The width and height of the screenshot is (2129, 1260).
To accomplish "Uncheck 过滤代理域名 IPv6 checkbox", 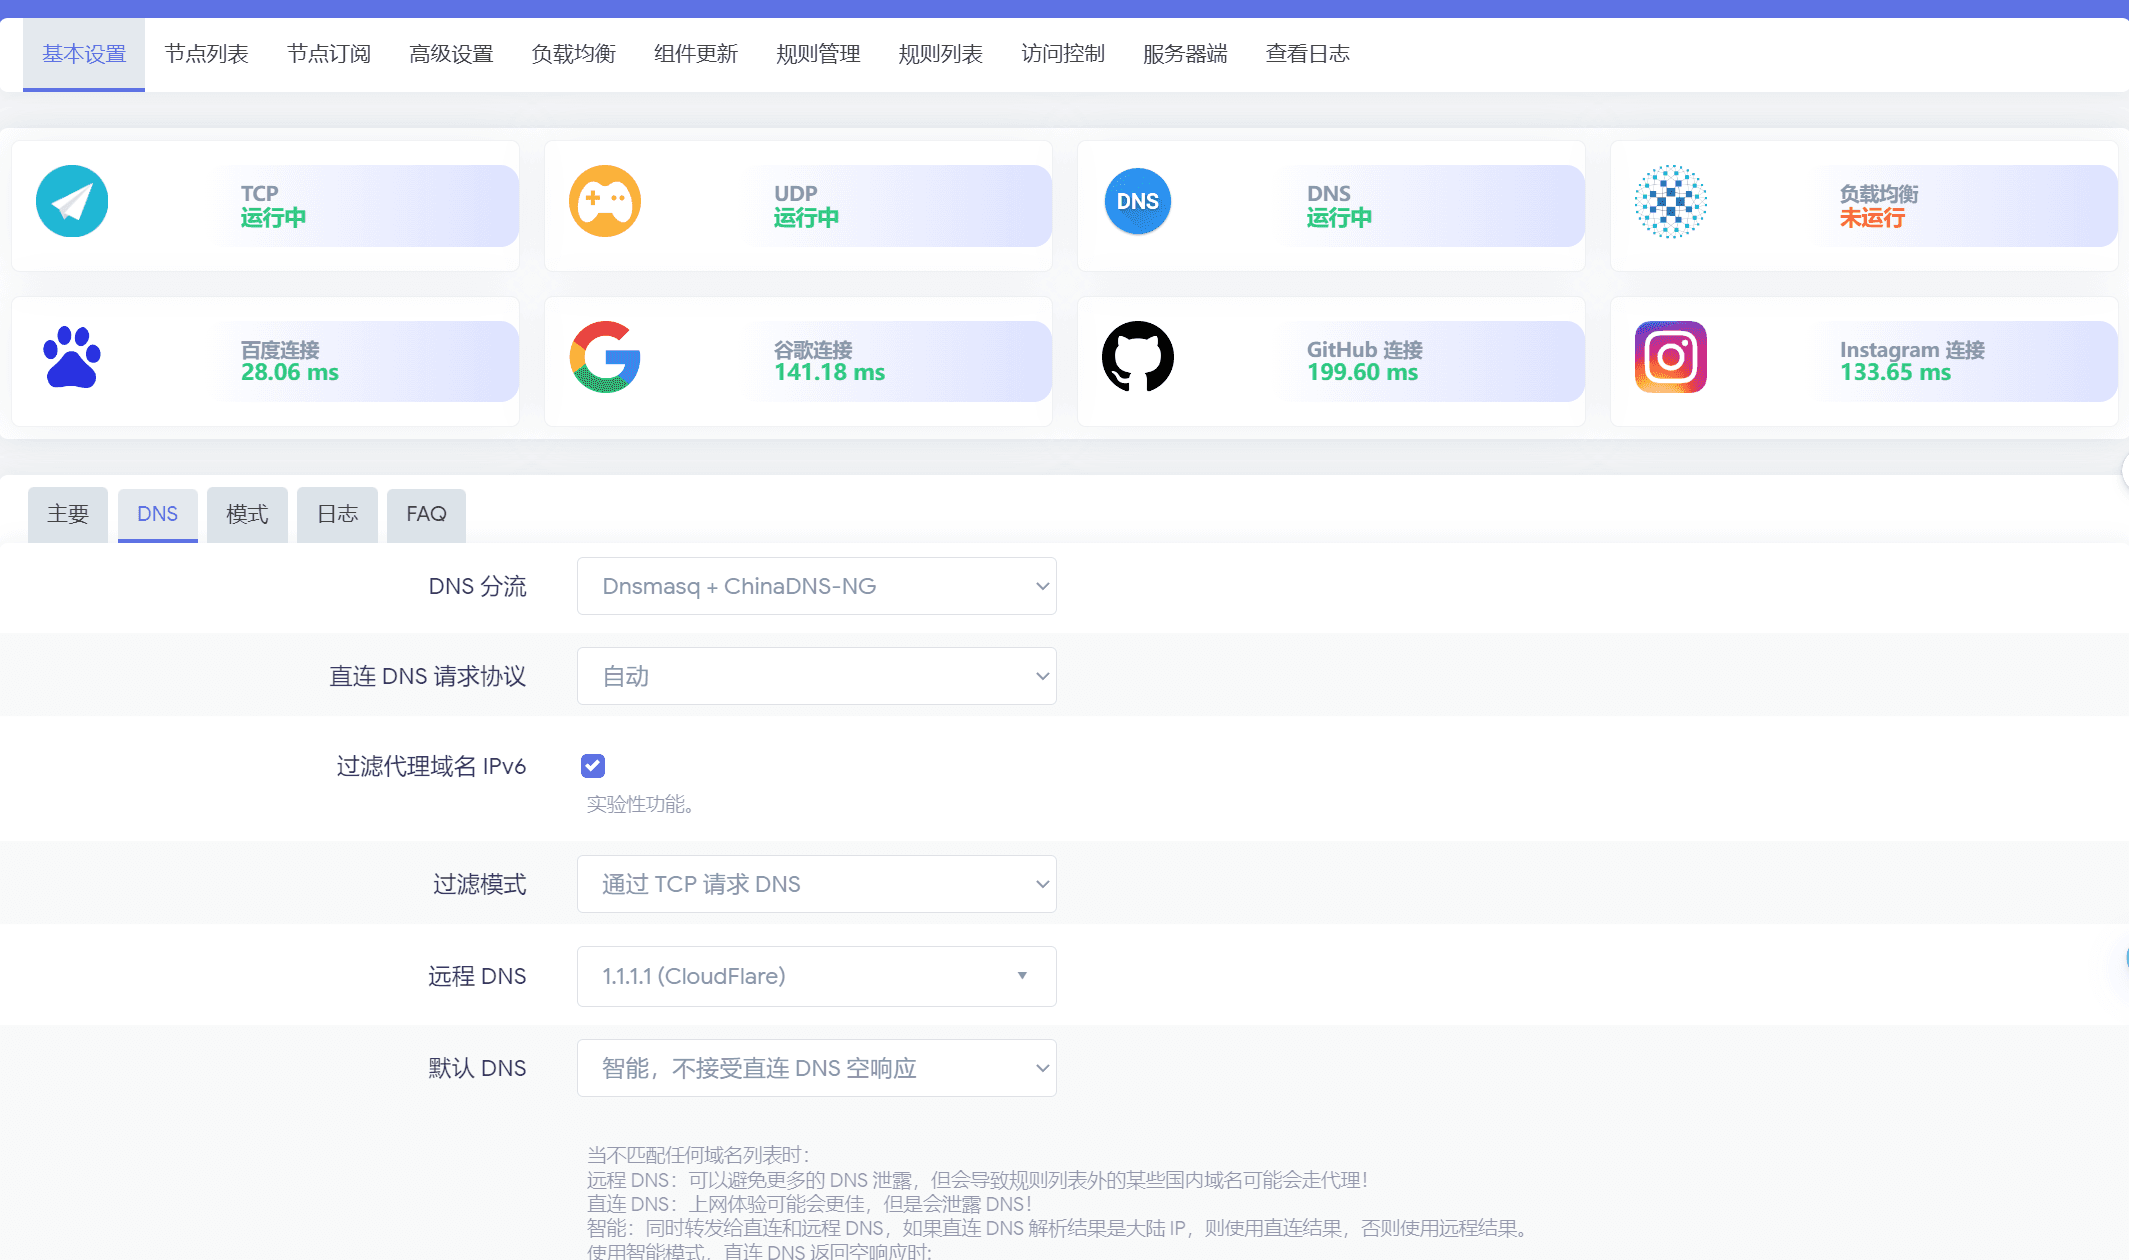I will (x=593, y=766).
